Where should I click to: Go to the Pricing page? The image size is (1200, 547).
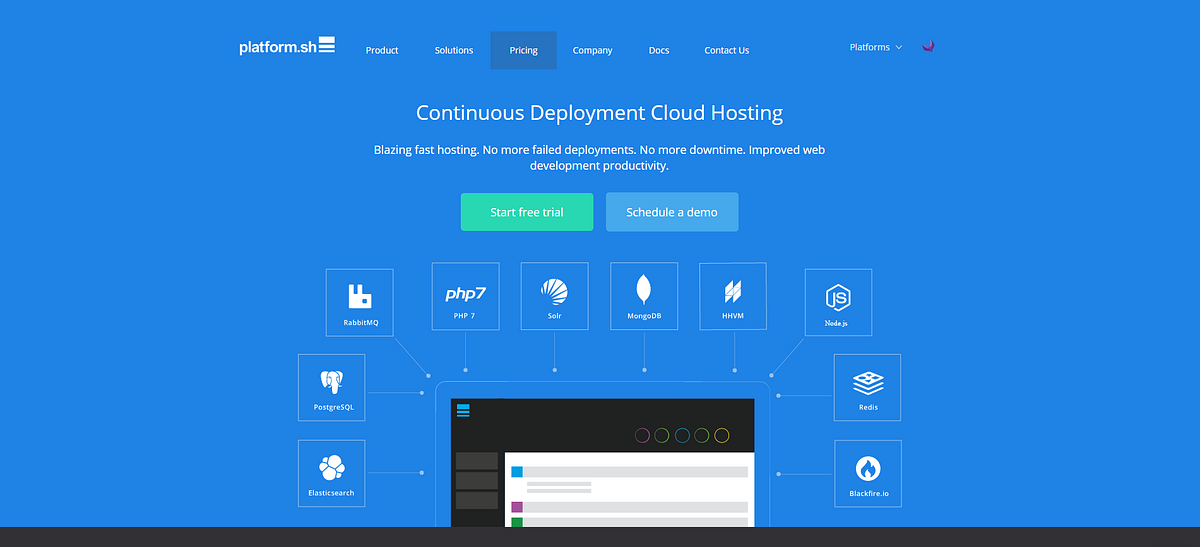click(524, 51)
